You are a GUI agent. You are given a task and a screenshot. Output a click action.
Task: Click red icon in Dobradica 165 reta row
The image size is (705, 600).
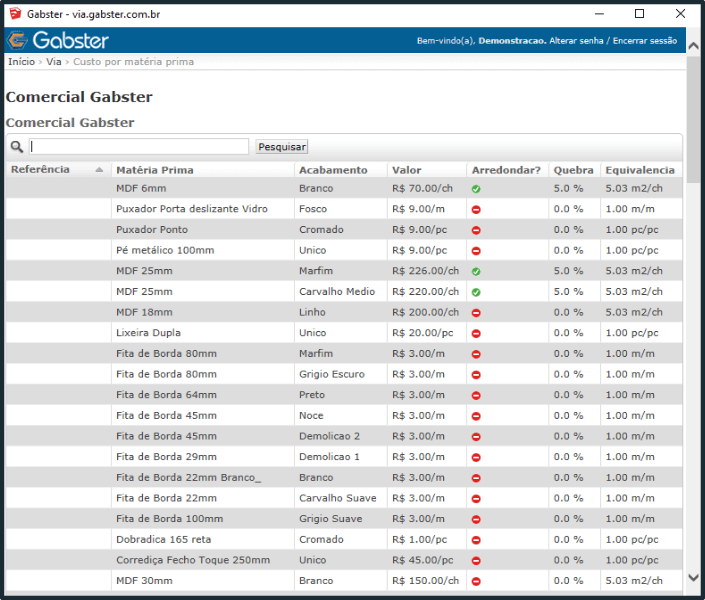click(476, 540)
